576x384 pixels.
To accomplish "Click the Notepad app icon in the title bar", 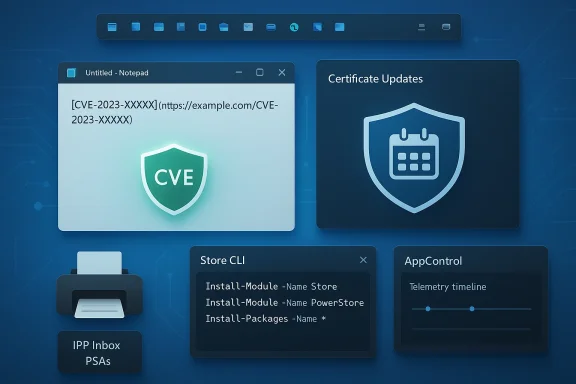I will tap(71, 73).
